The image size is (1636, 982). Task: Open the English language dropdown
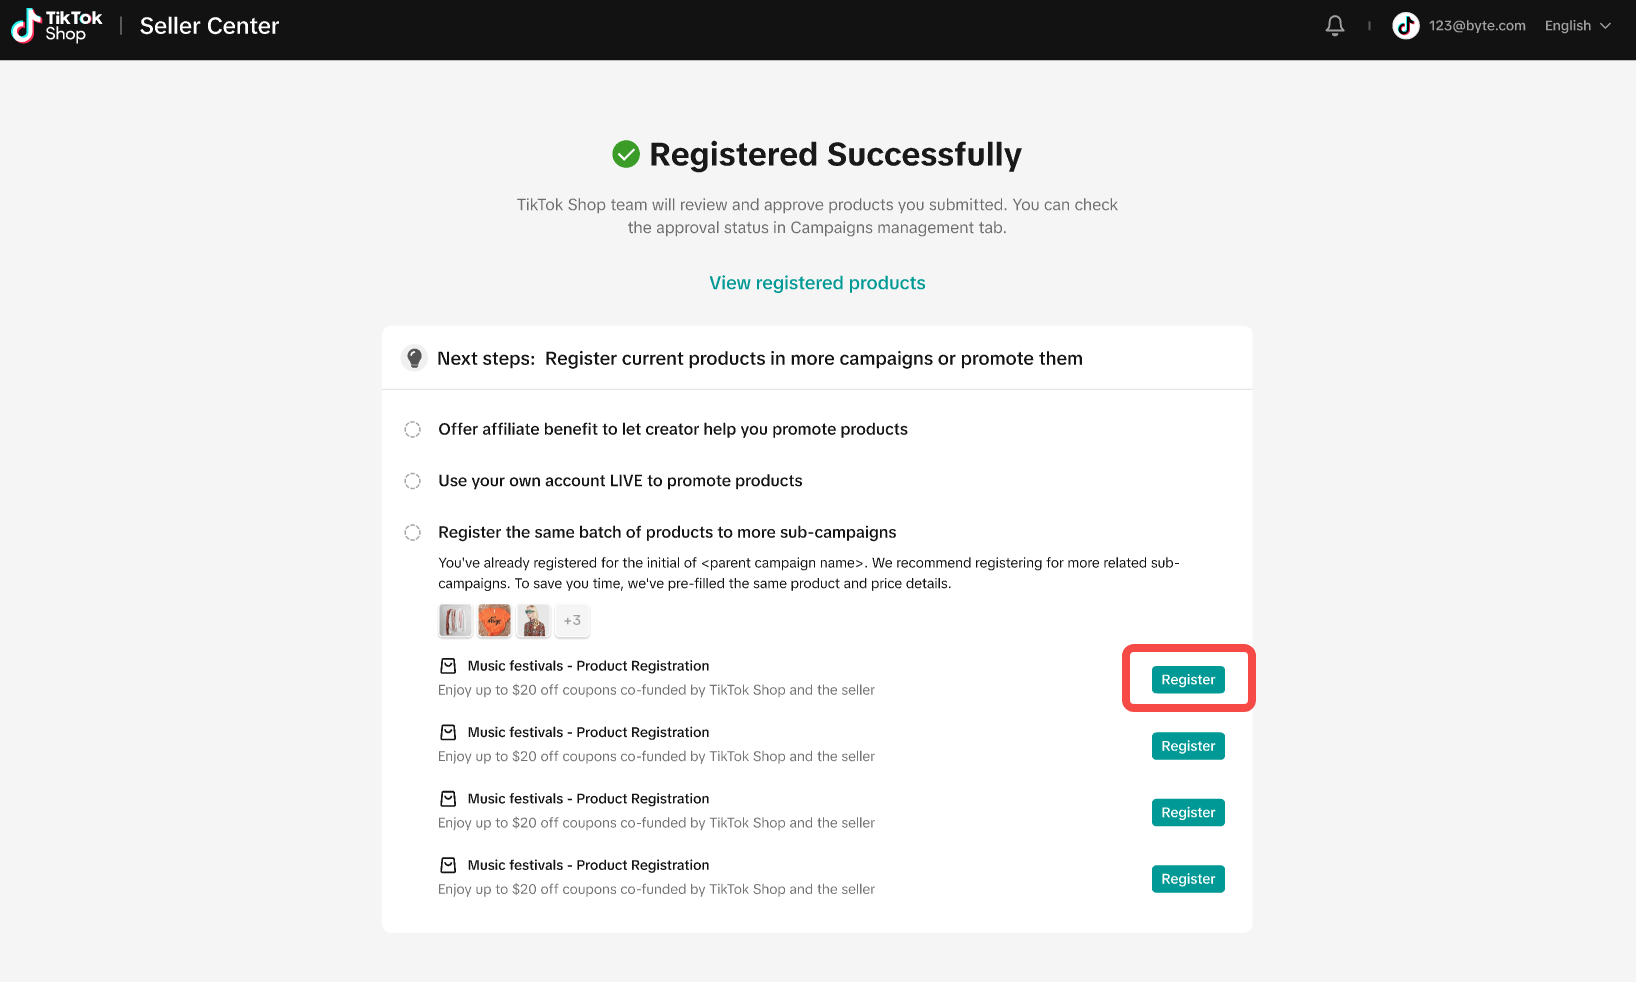click(x=1577, y=26)
